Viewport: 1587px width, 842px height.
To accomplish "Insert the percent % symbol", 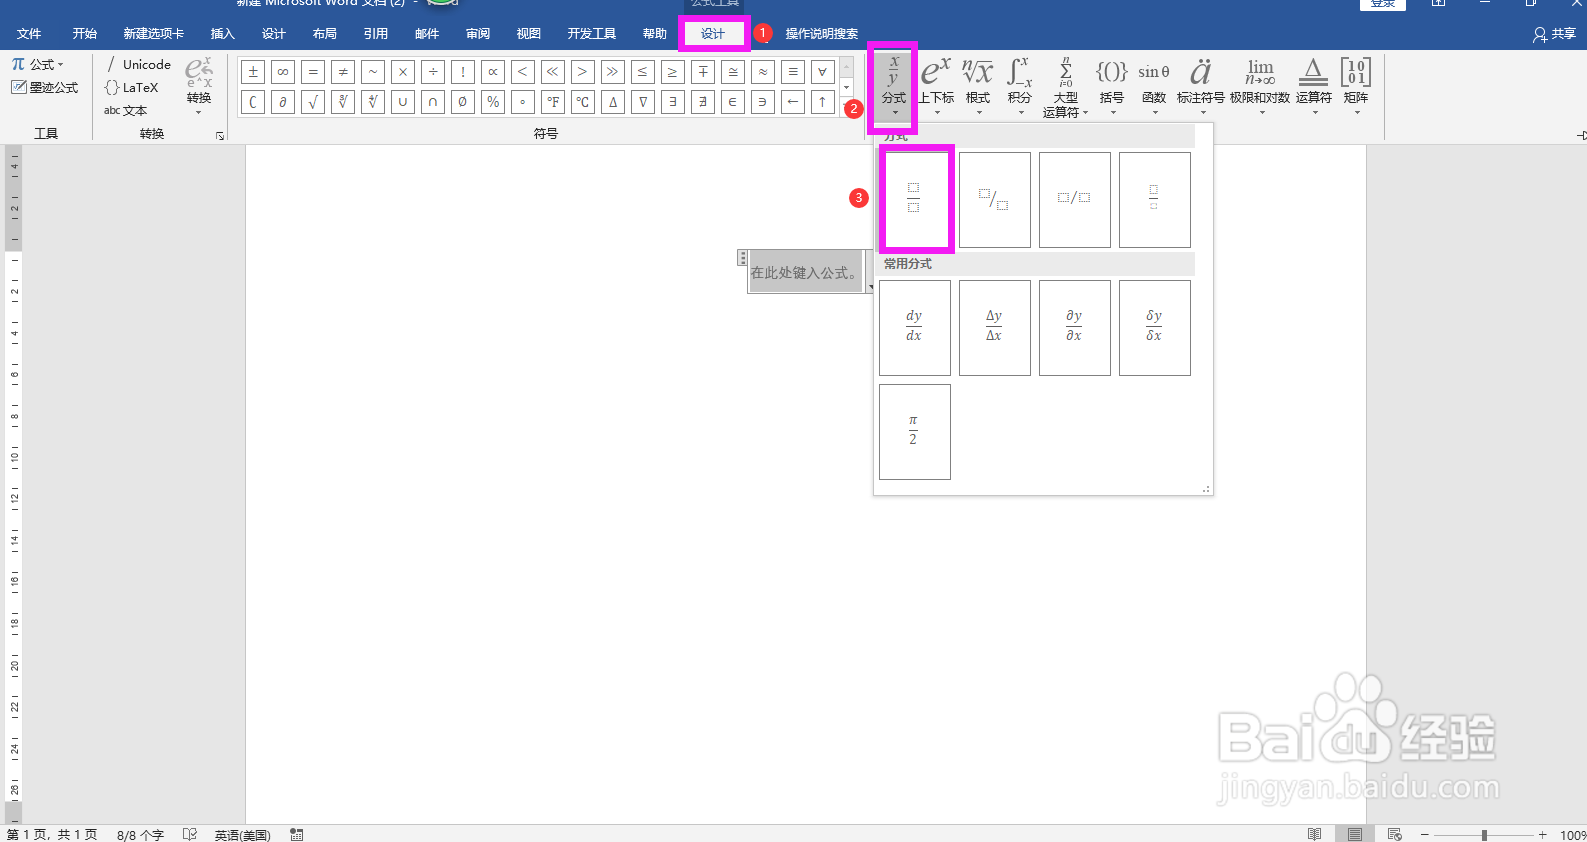I will (493, 102).
